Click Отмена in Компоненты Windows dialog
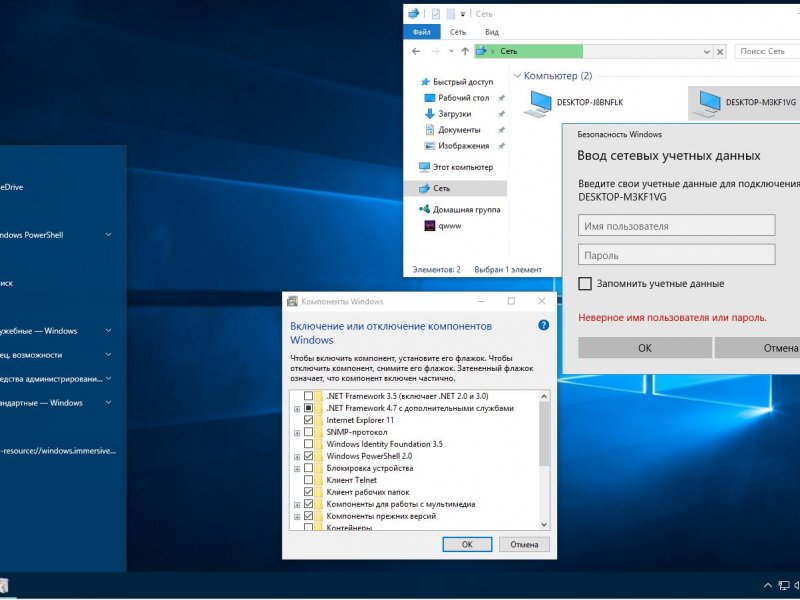This screenshot has width=800, height=600. pos(524,544)
